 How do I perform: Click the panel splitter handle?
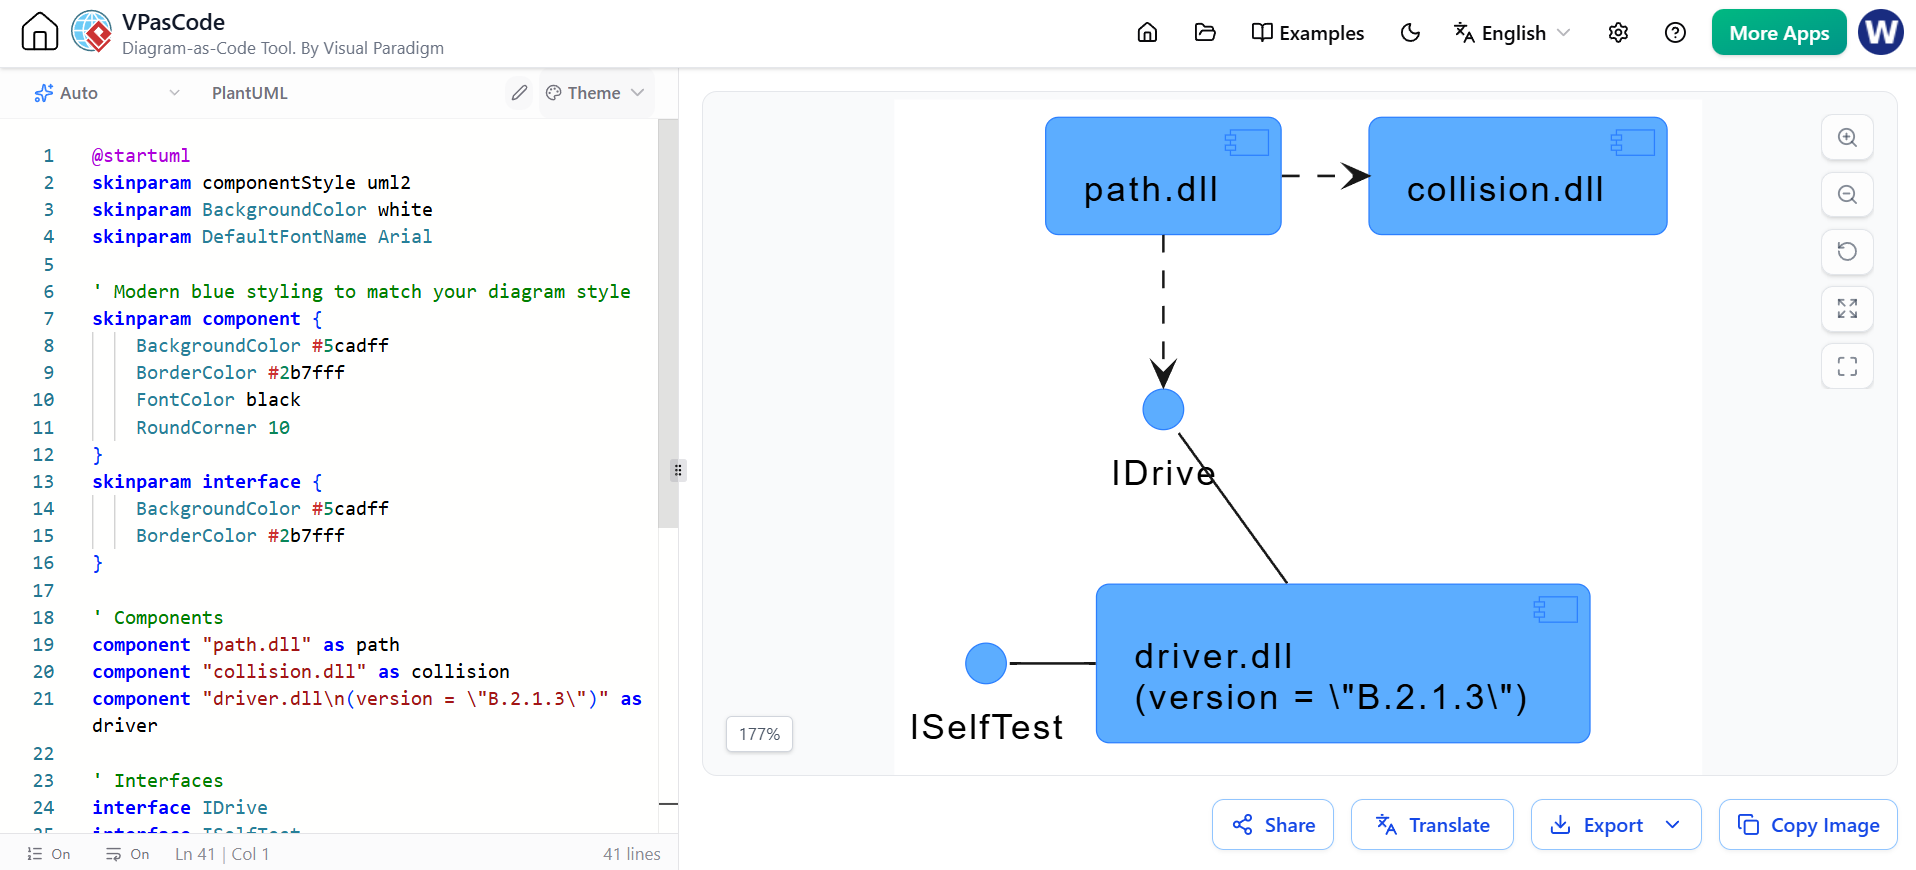click(678, 470)
